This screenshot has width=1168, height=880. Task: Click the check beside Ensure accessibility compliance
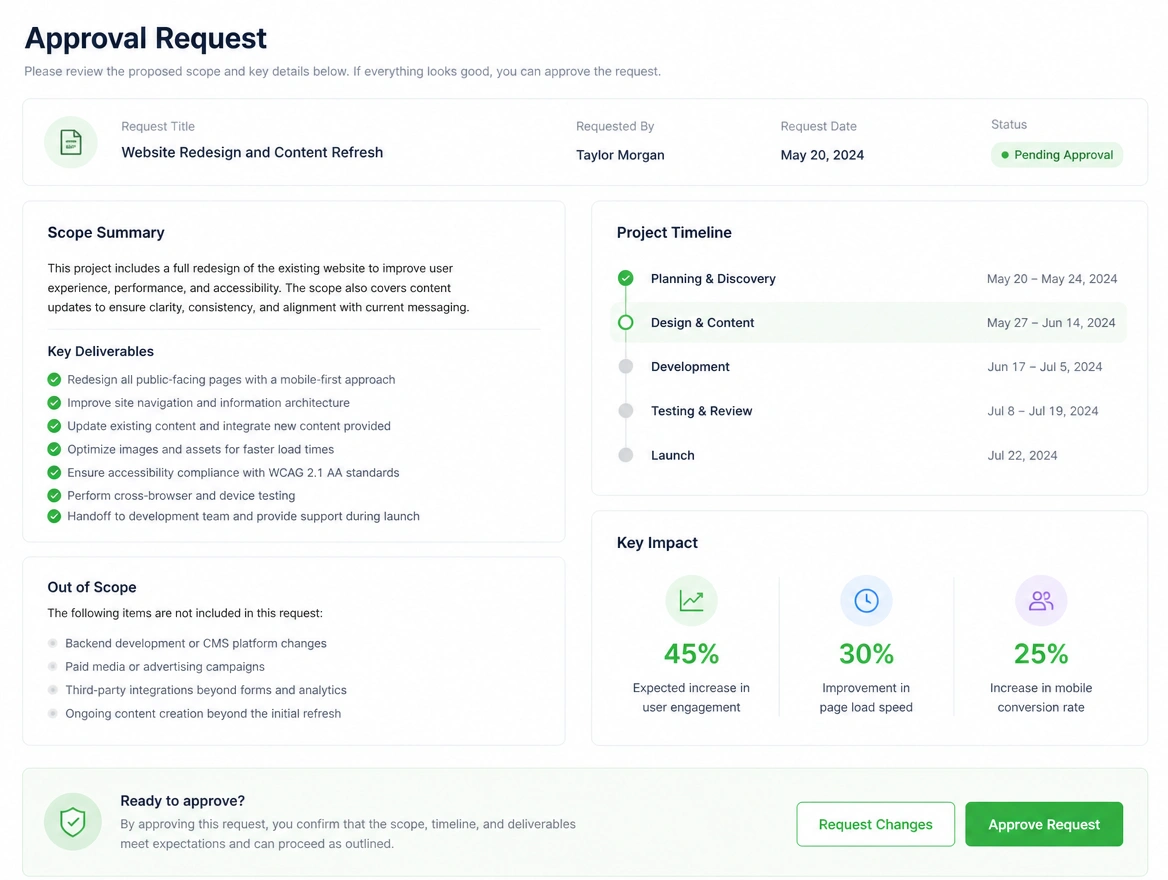(x=54, y=472)
